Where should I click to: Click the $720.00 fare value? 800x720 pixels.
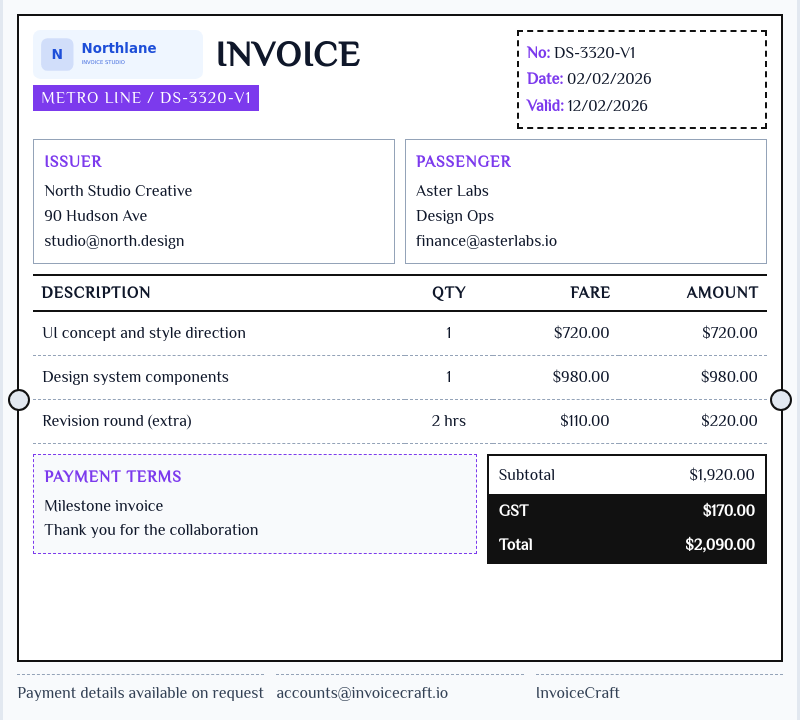[582, 333]
